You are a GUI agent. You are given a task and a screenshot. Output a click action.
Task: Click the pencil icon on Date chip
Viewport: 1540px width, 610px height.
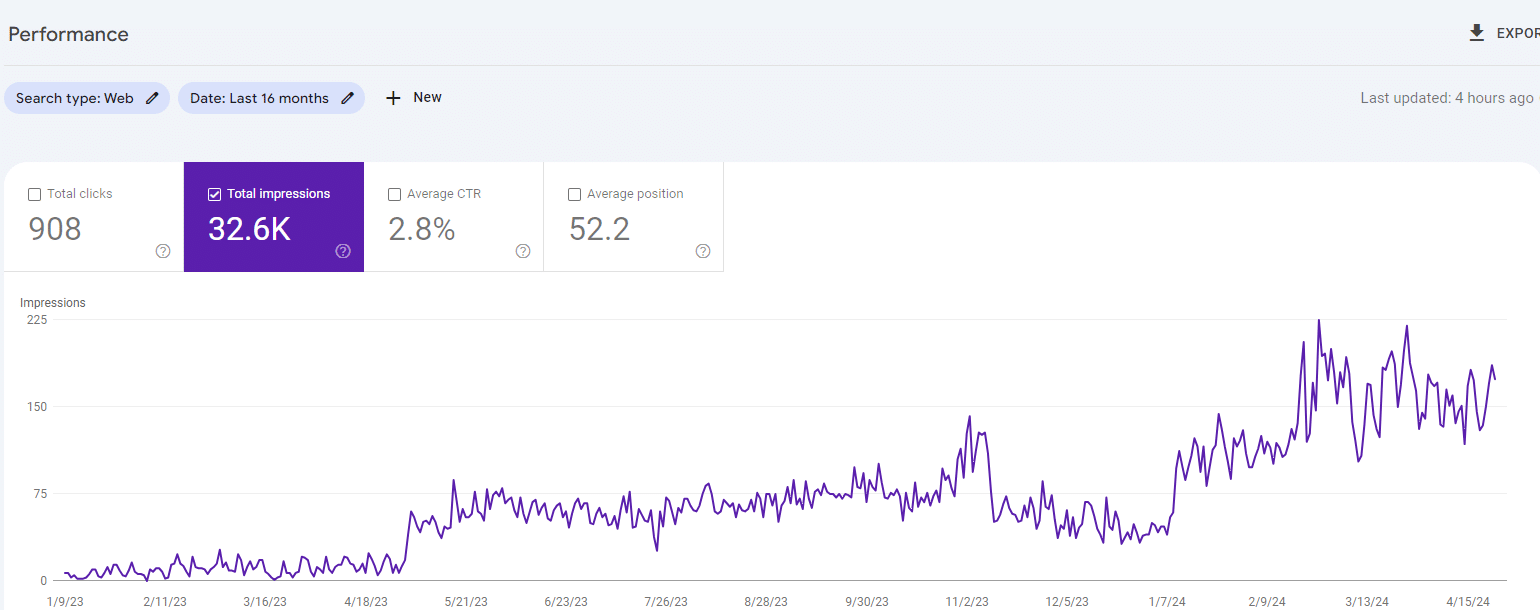347,98
